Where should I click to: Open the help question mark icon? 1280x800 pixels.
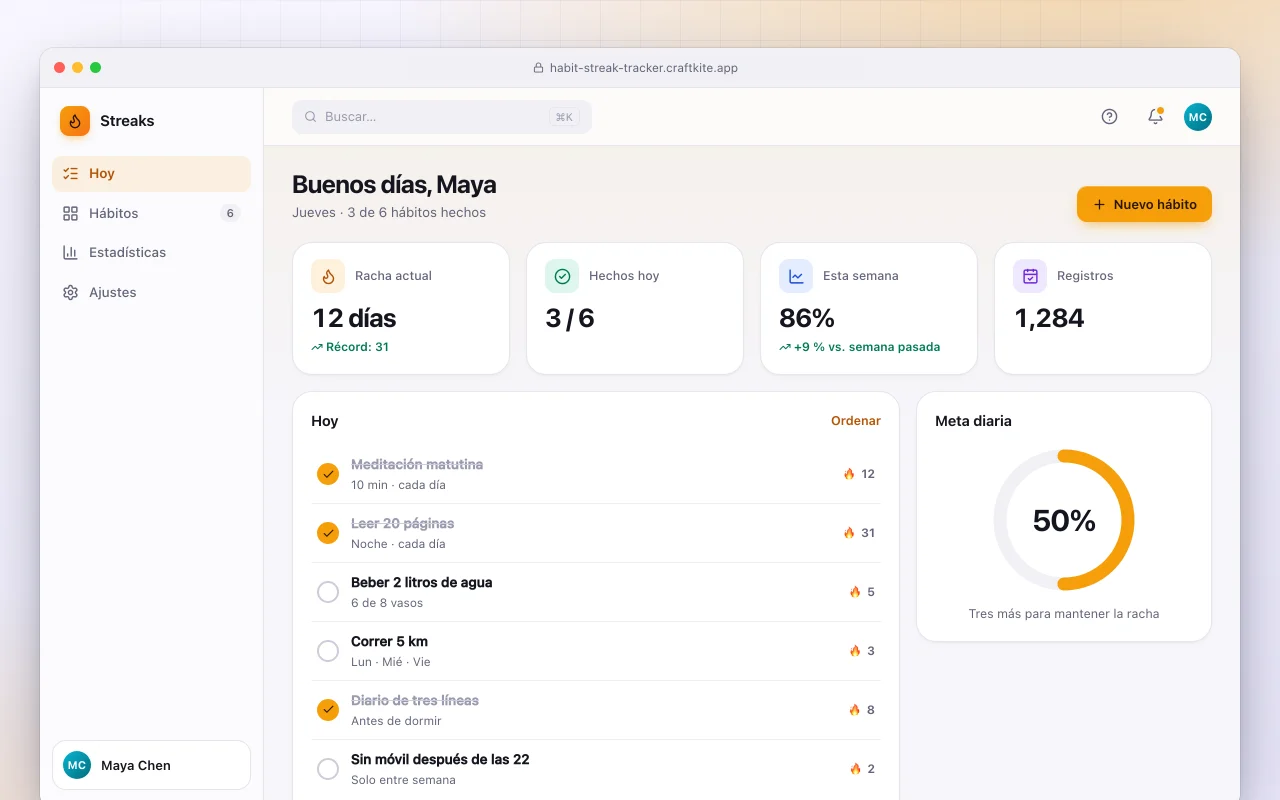pos(1109,117)
